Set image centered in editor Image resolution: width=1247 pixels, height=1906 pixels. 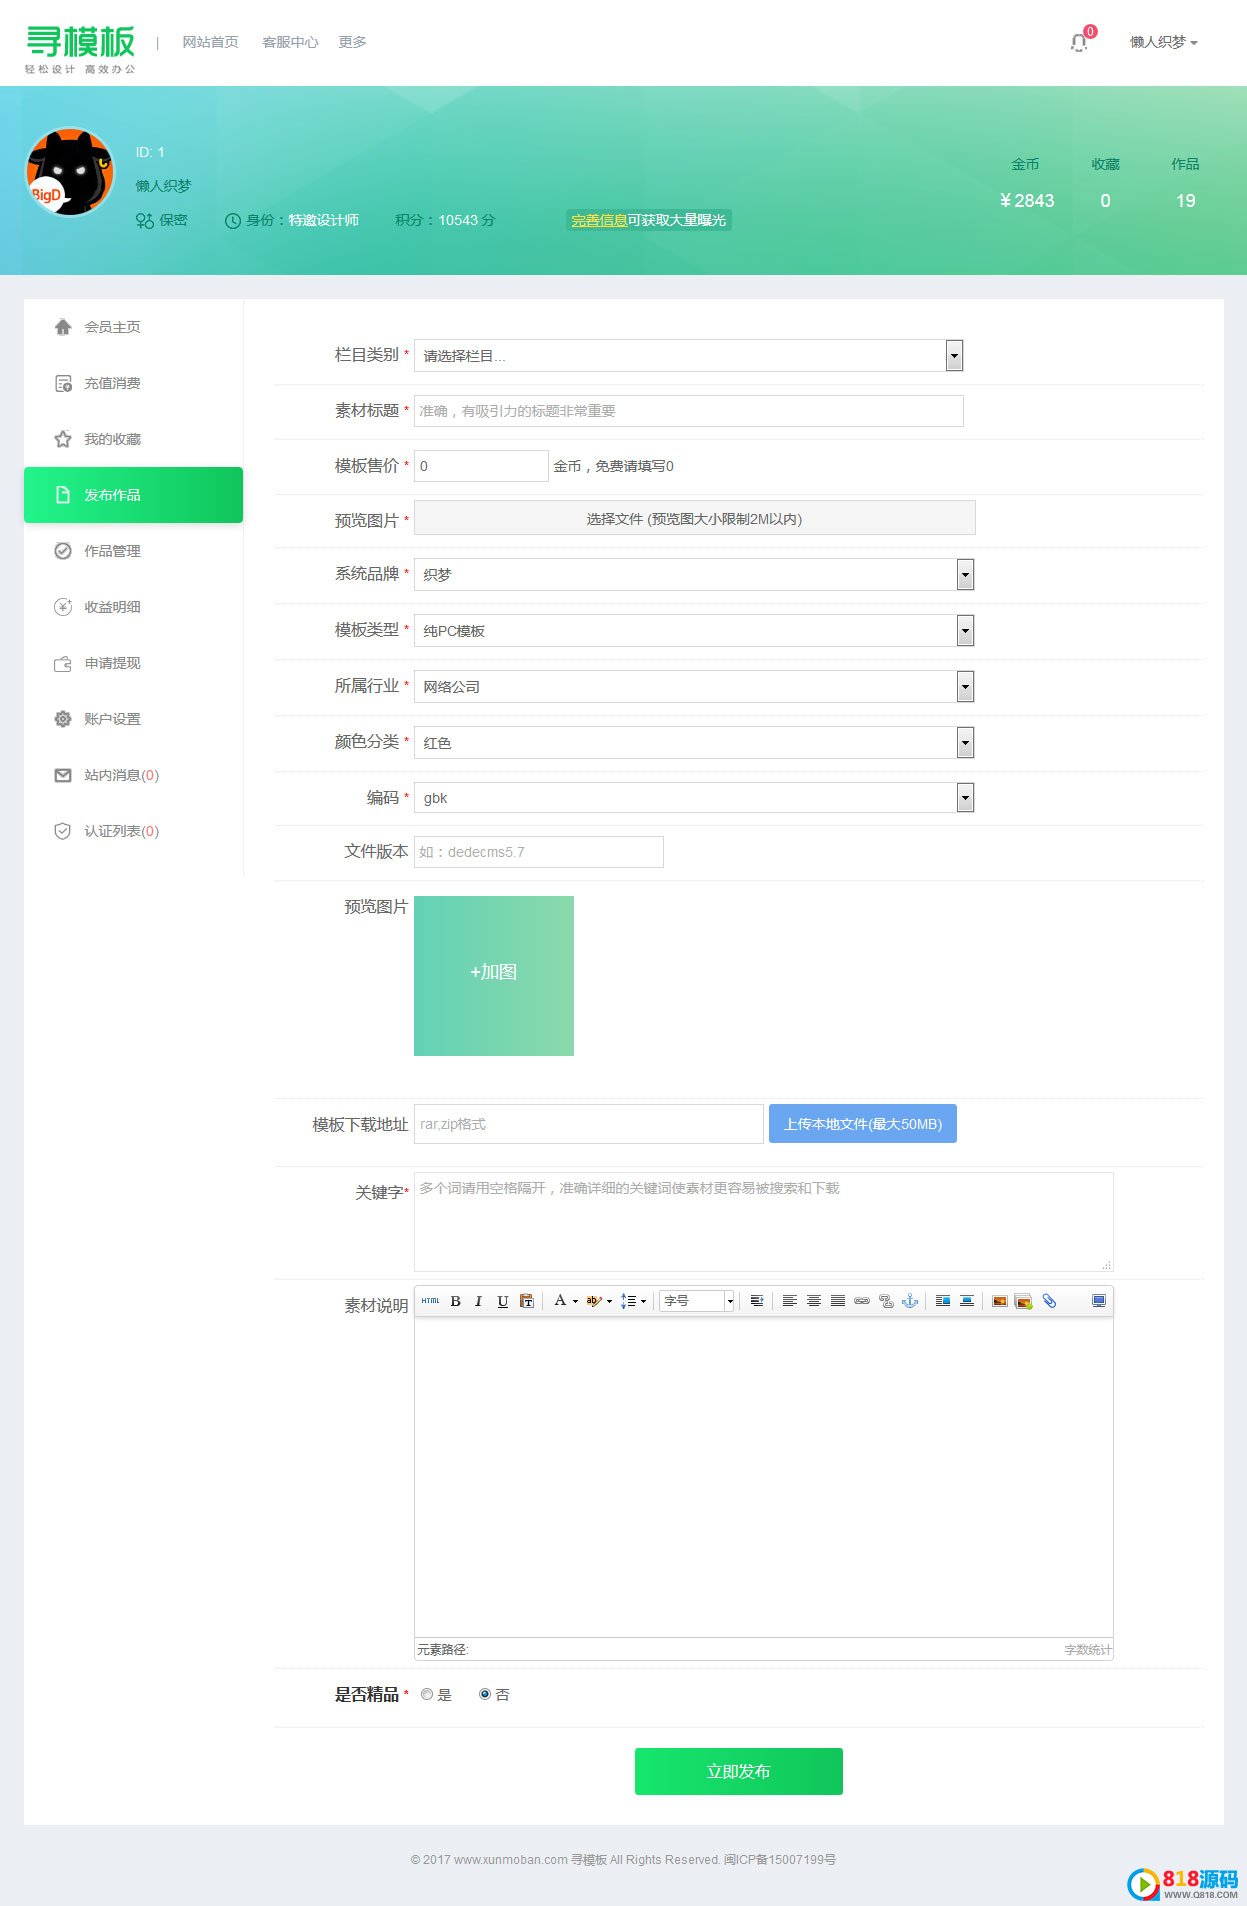(967, 1301)
